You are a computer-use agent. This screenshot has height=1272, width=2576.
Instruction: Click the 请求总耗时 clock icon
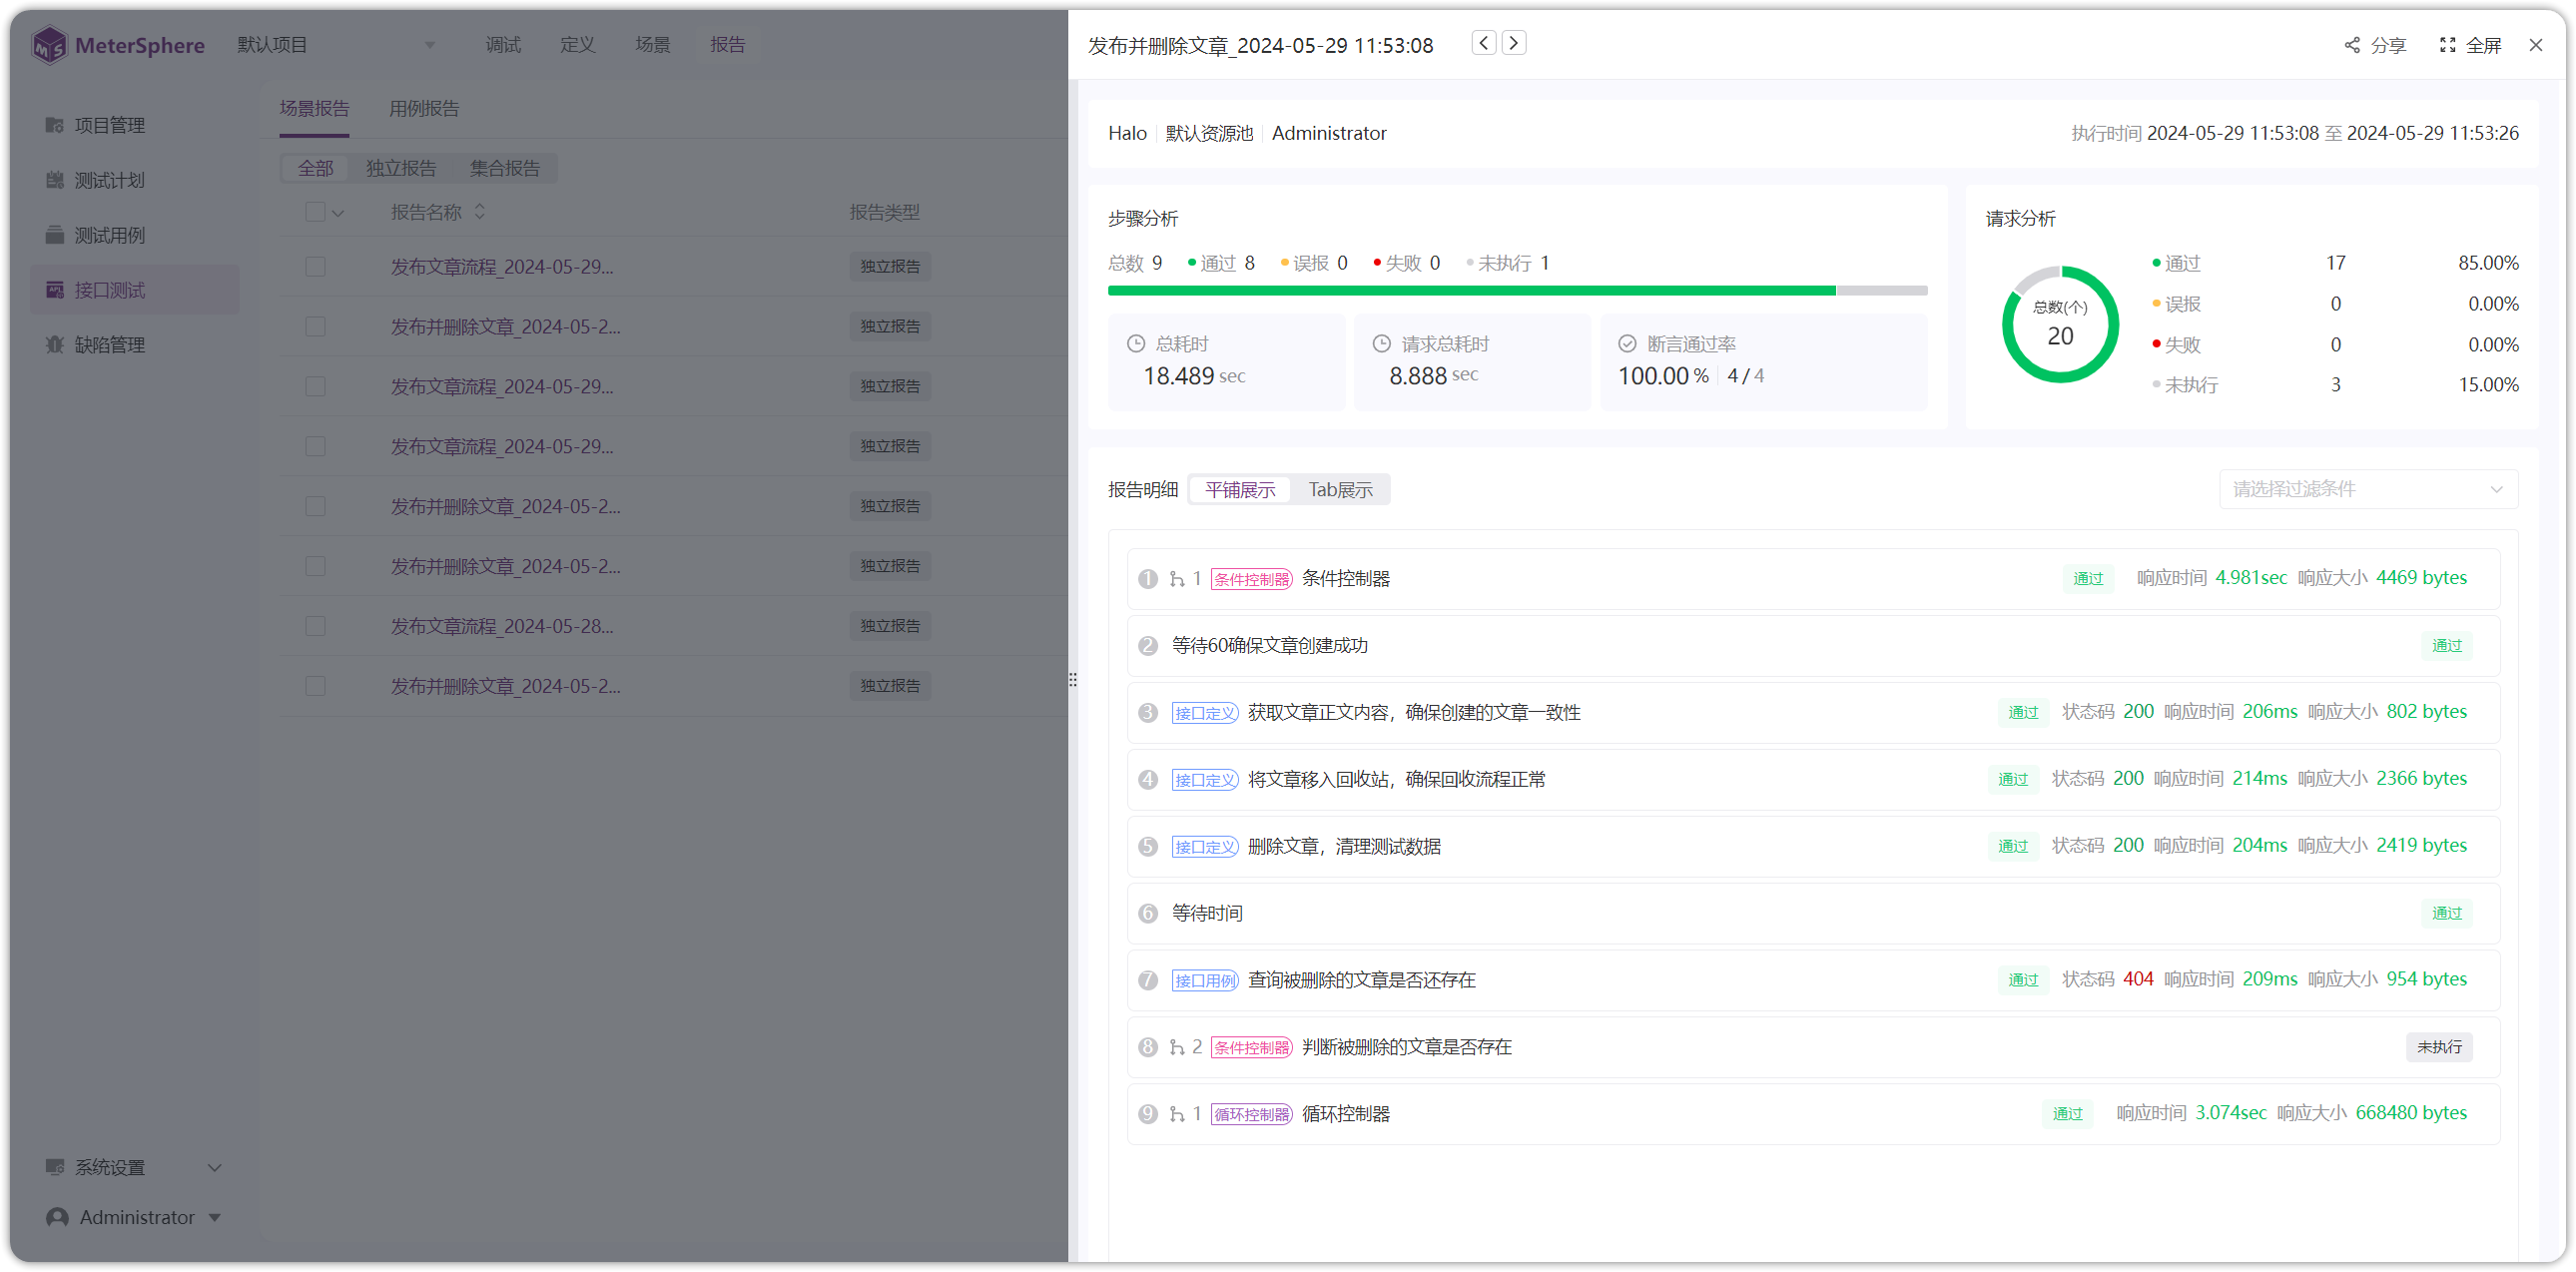[x=1382, y=344]
